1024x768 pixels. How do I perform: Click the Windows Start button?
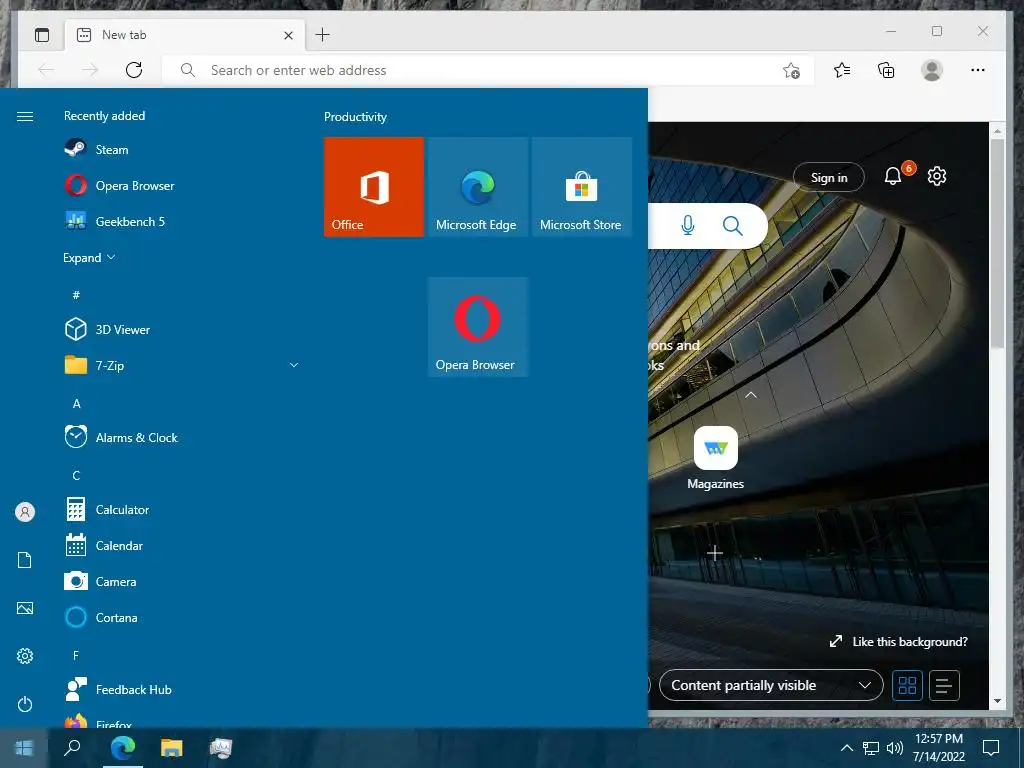24,747
